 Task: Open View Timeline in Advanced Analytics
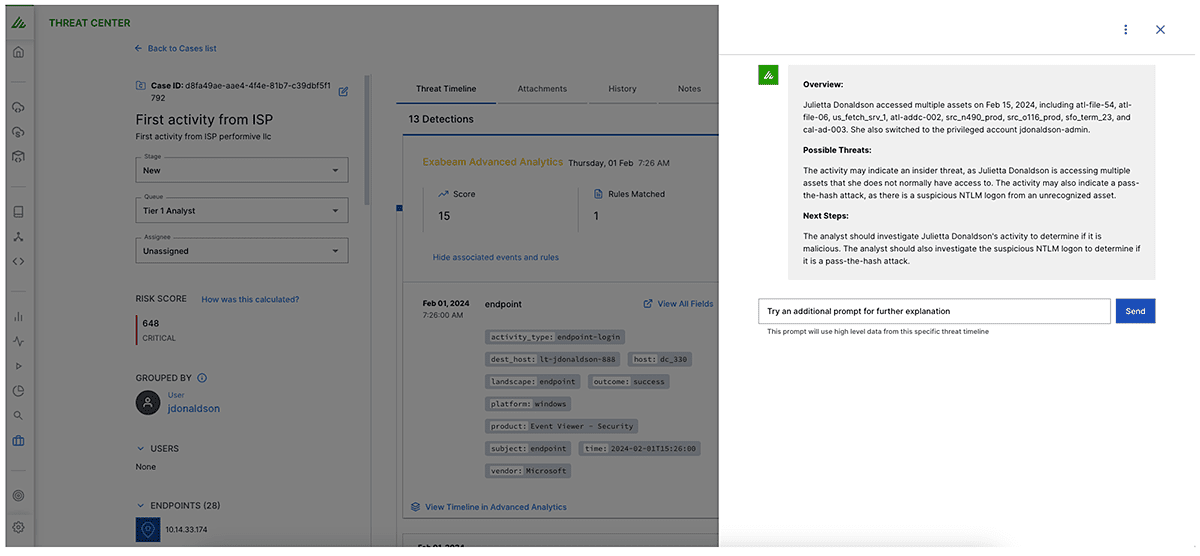pos(488,507)
